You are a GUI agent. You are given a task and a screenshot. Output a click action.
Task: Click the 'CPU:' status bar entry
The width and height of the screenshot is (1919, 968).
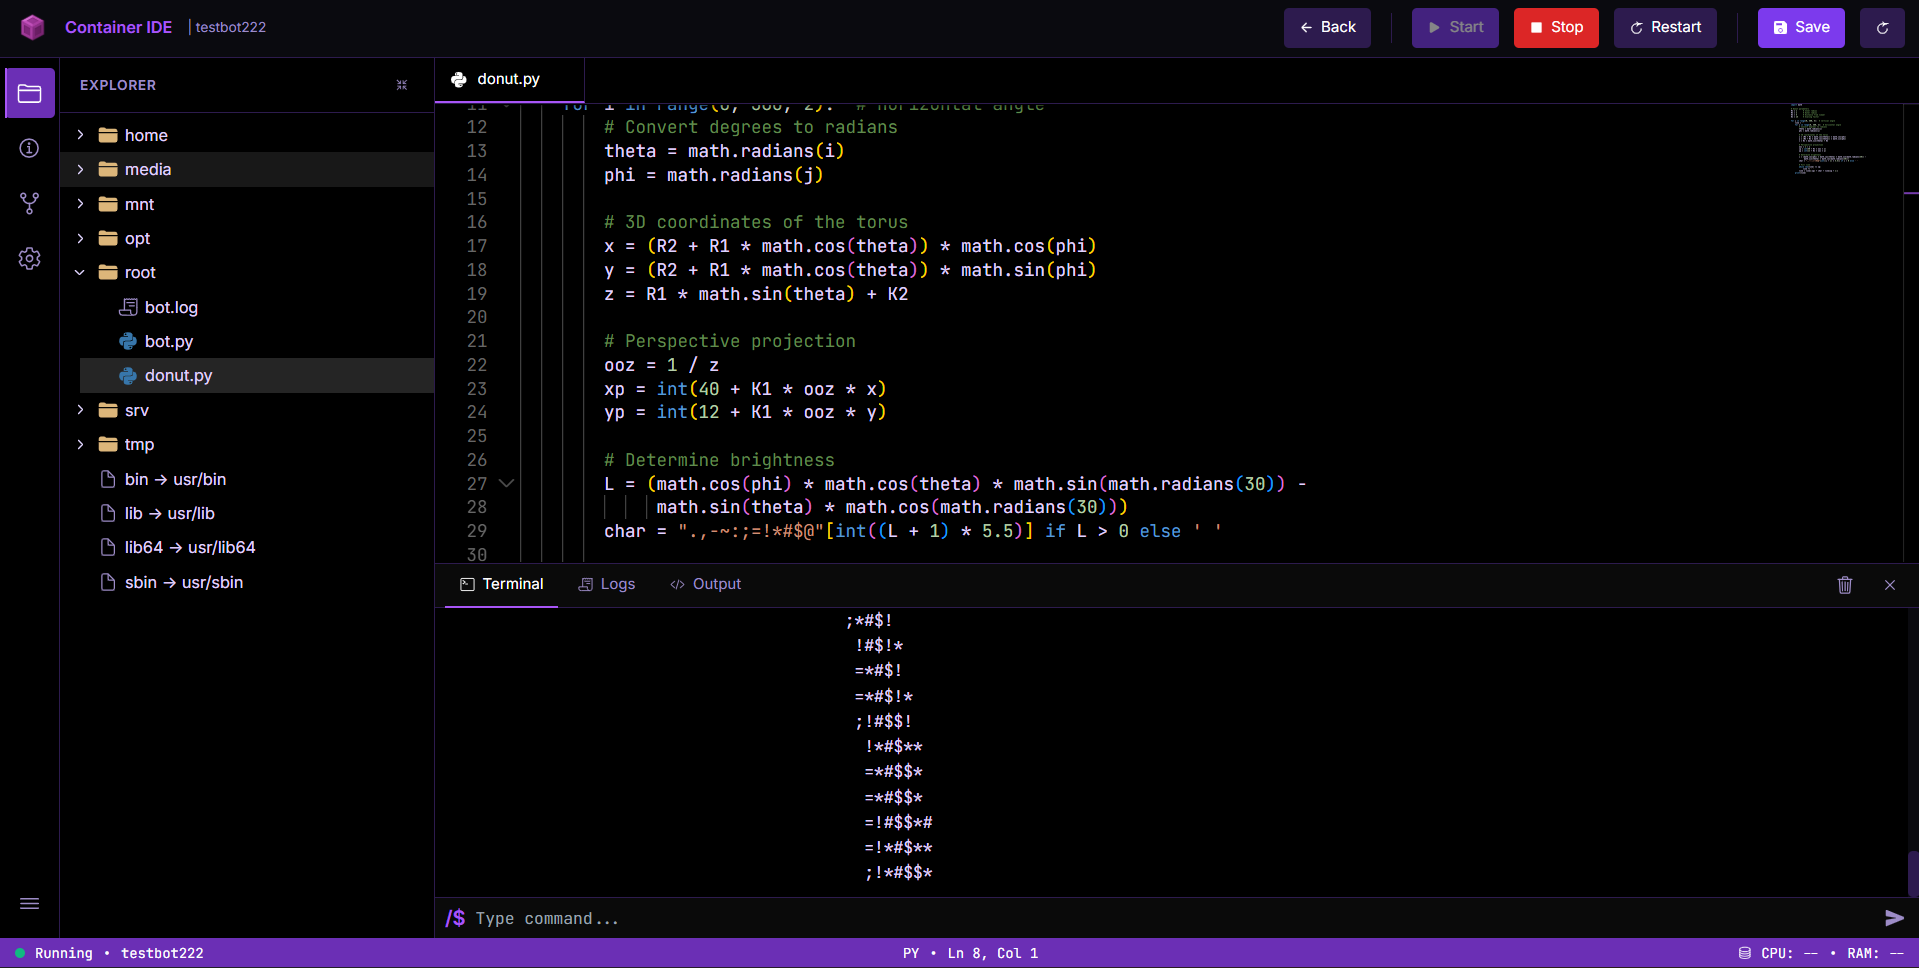coord(1788,953)
